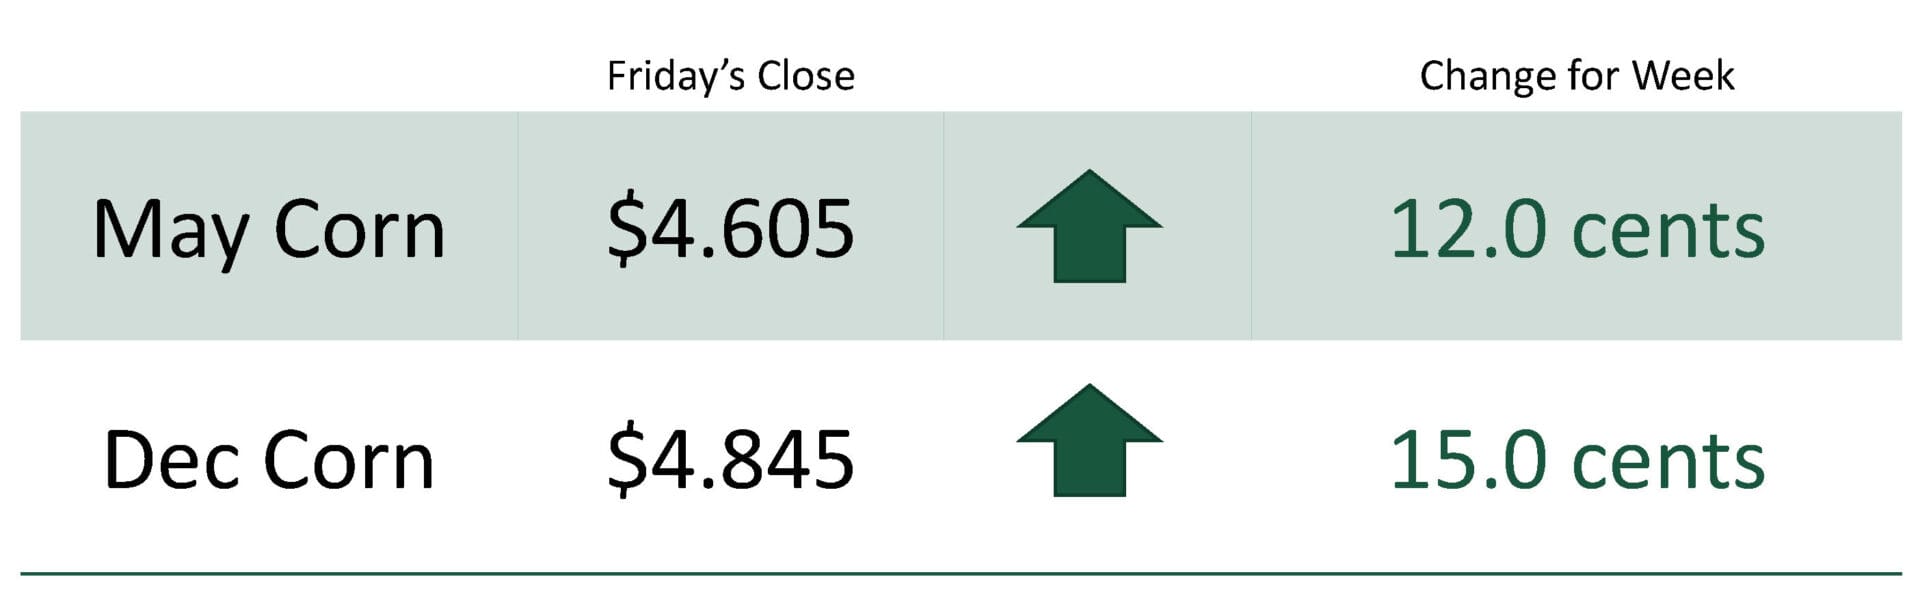Select the "Change for Week" column header
The width and height of the screenshot is (1920, 607).
click(x=1576, y=76)
